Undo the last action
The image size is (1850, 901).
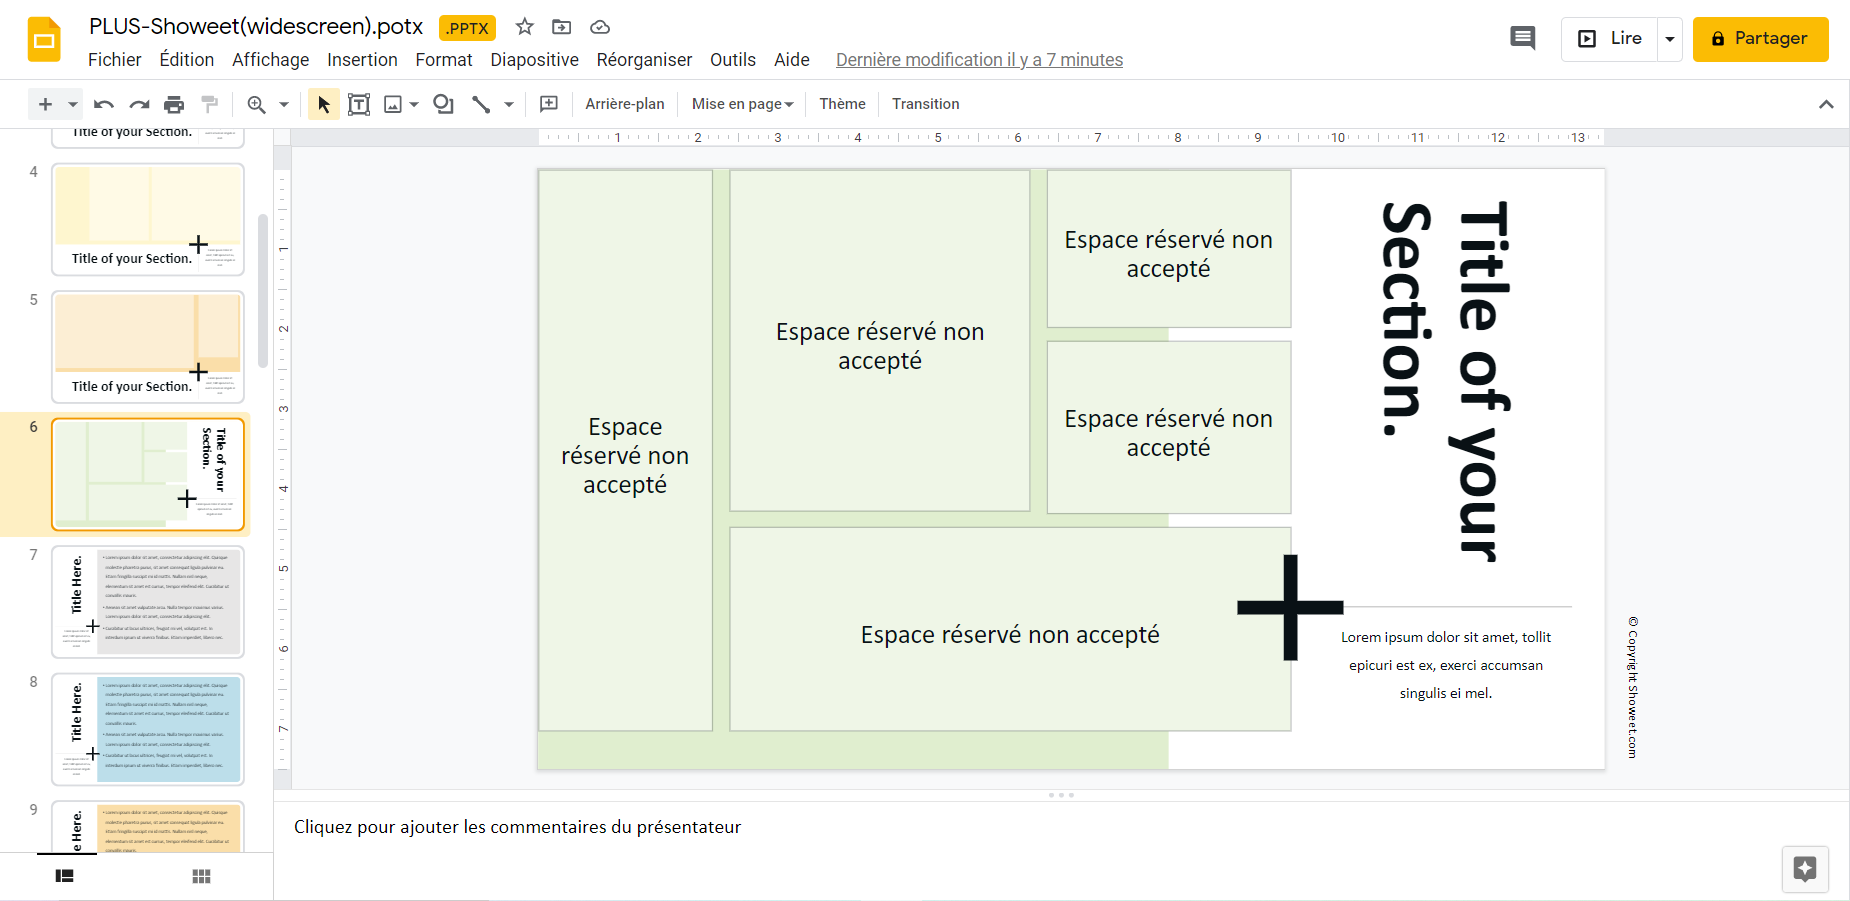point(103,103)
